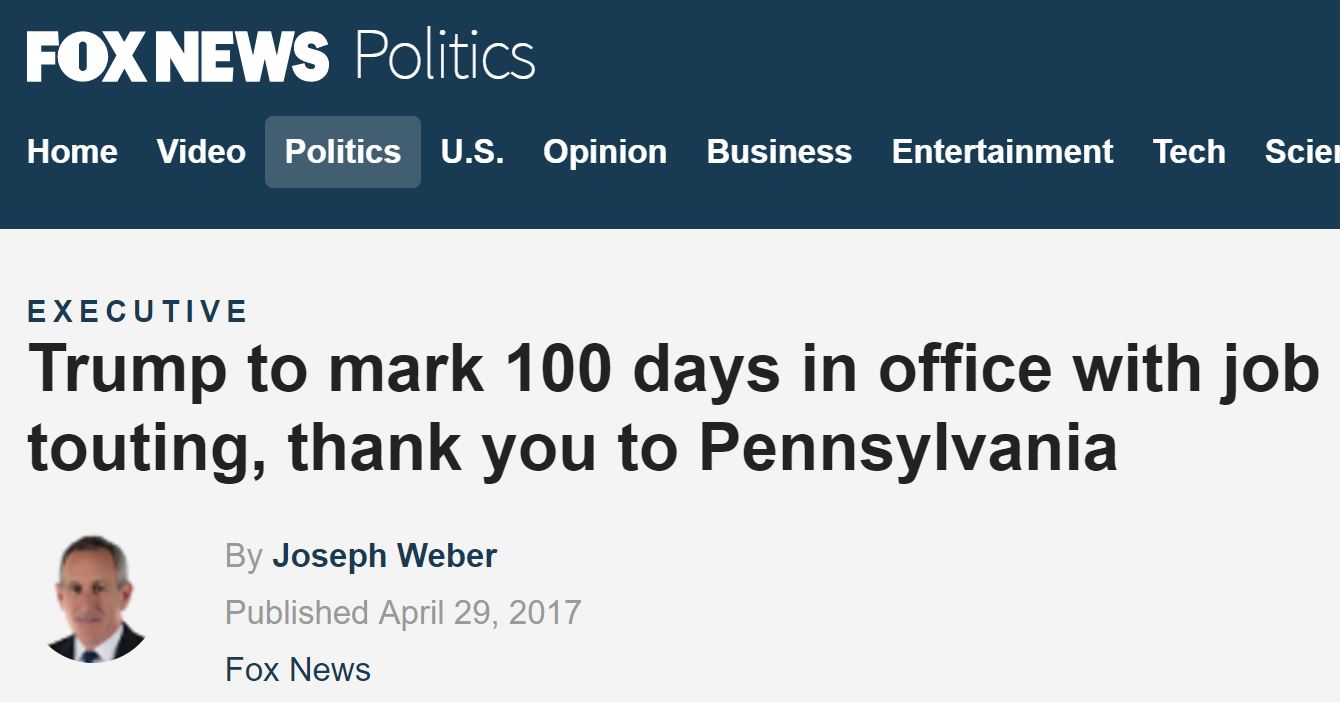Viewport: 1340px width, 702px height.
Task: Click the headline's first line about 100 days
Action: click(x=673, y=369)
